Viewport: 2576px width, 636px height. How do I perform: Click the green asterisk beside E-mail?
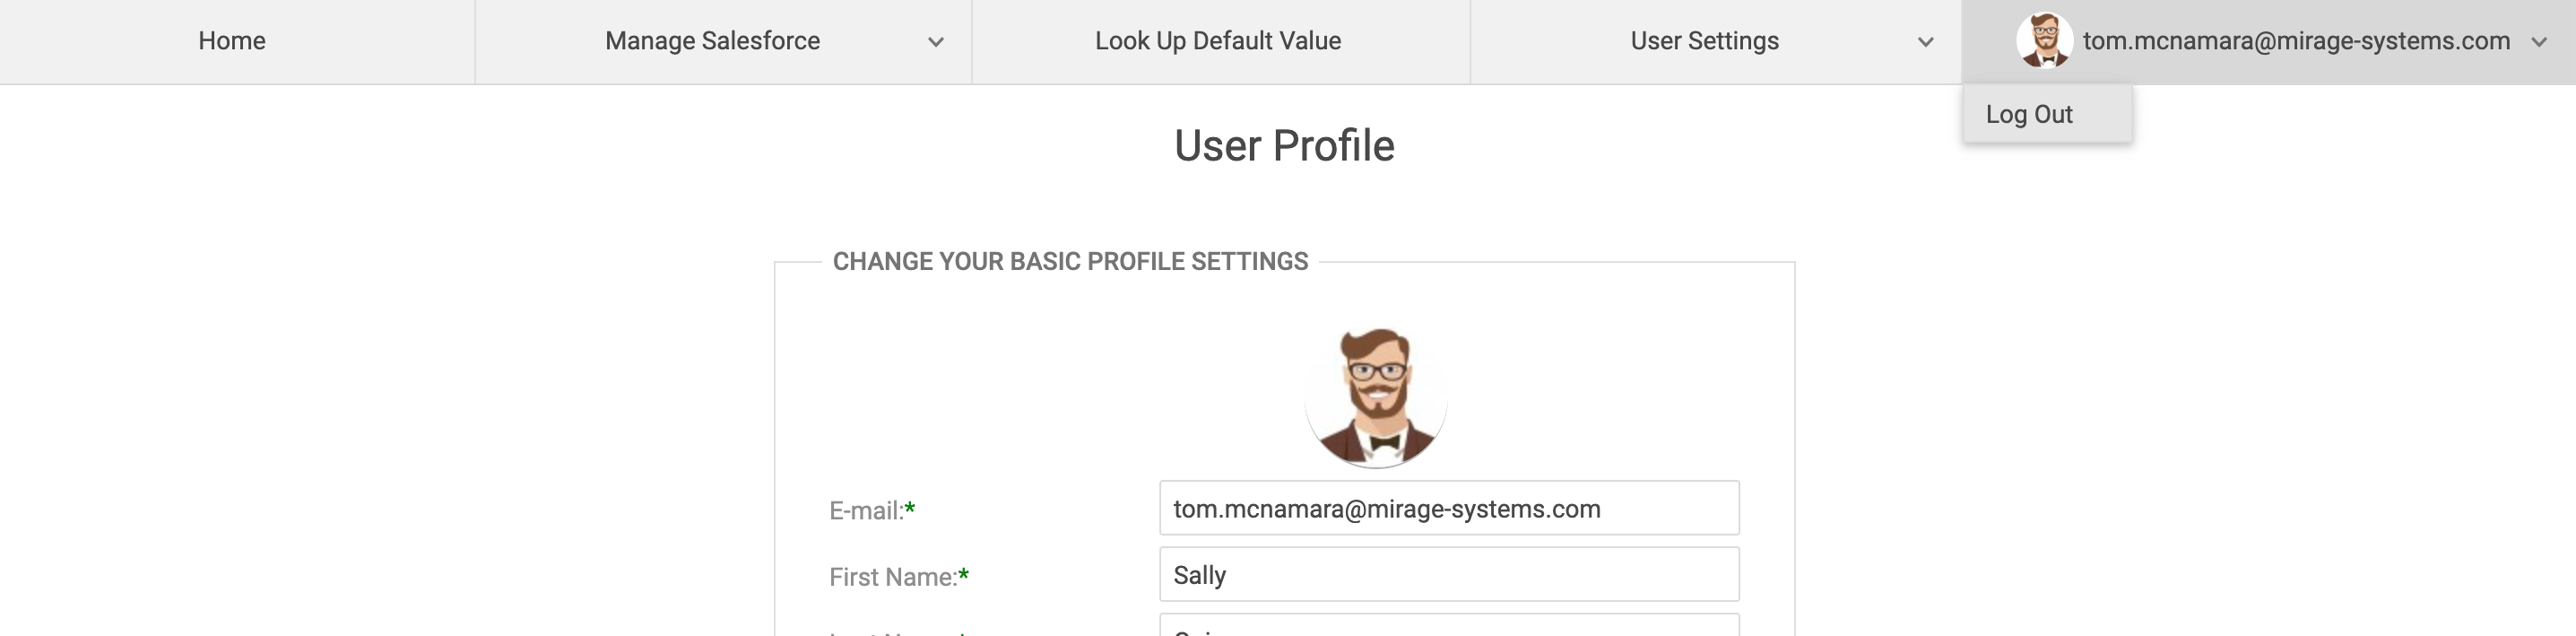tap(910, 508)
